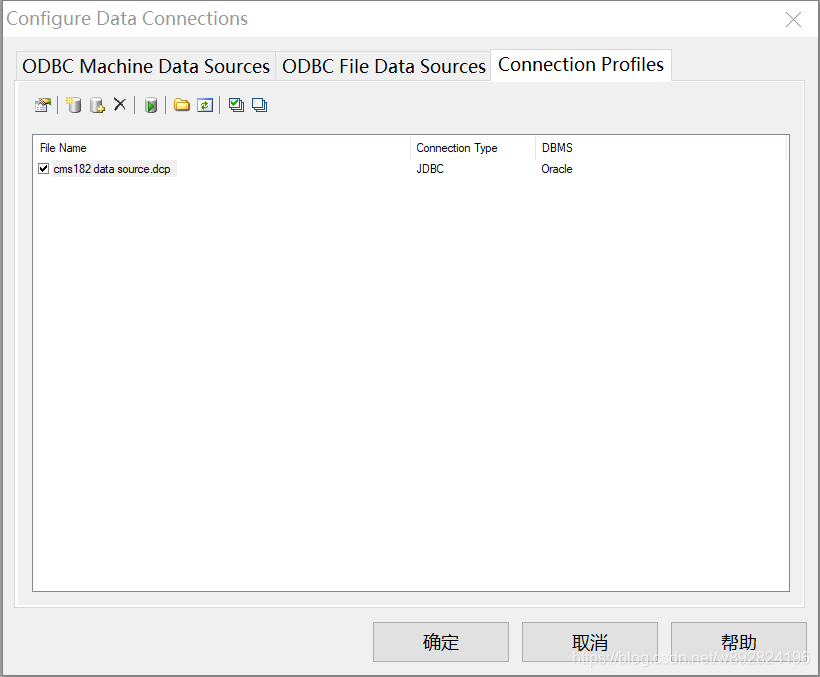The height and width of the screenshot is (677, 820).
Task: Select the cms182 data source.dcp row
Action: (110, 168)
